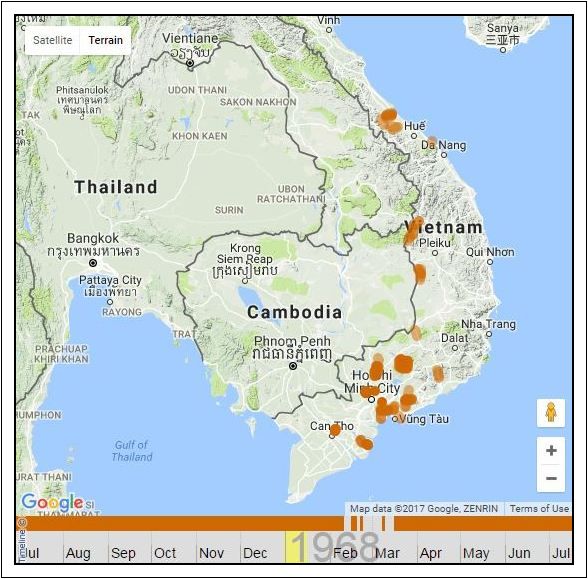Select the orange marker near Huế
Screen dimensions: 588x579
pos(389,121)
